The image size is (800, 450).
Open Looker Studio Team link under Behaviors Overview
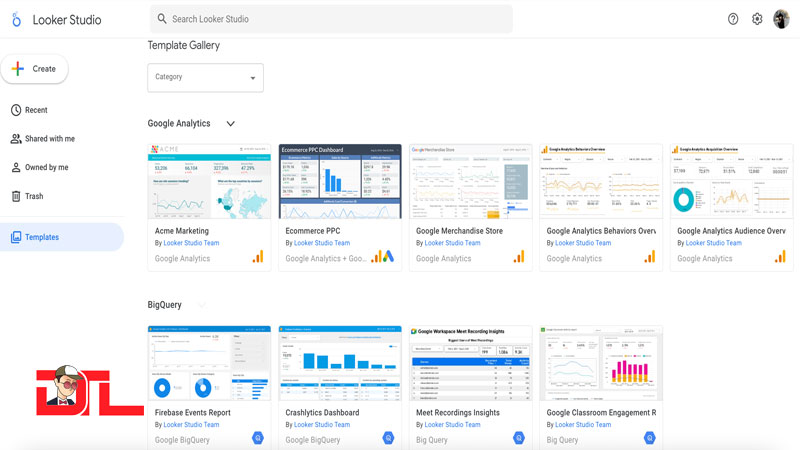coord(583,243)
